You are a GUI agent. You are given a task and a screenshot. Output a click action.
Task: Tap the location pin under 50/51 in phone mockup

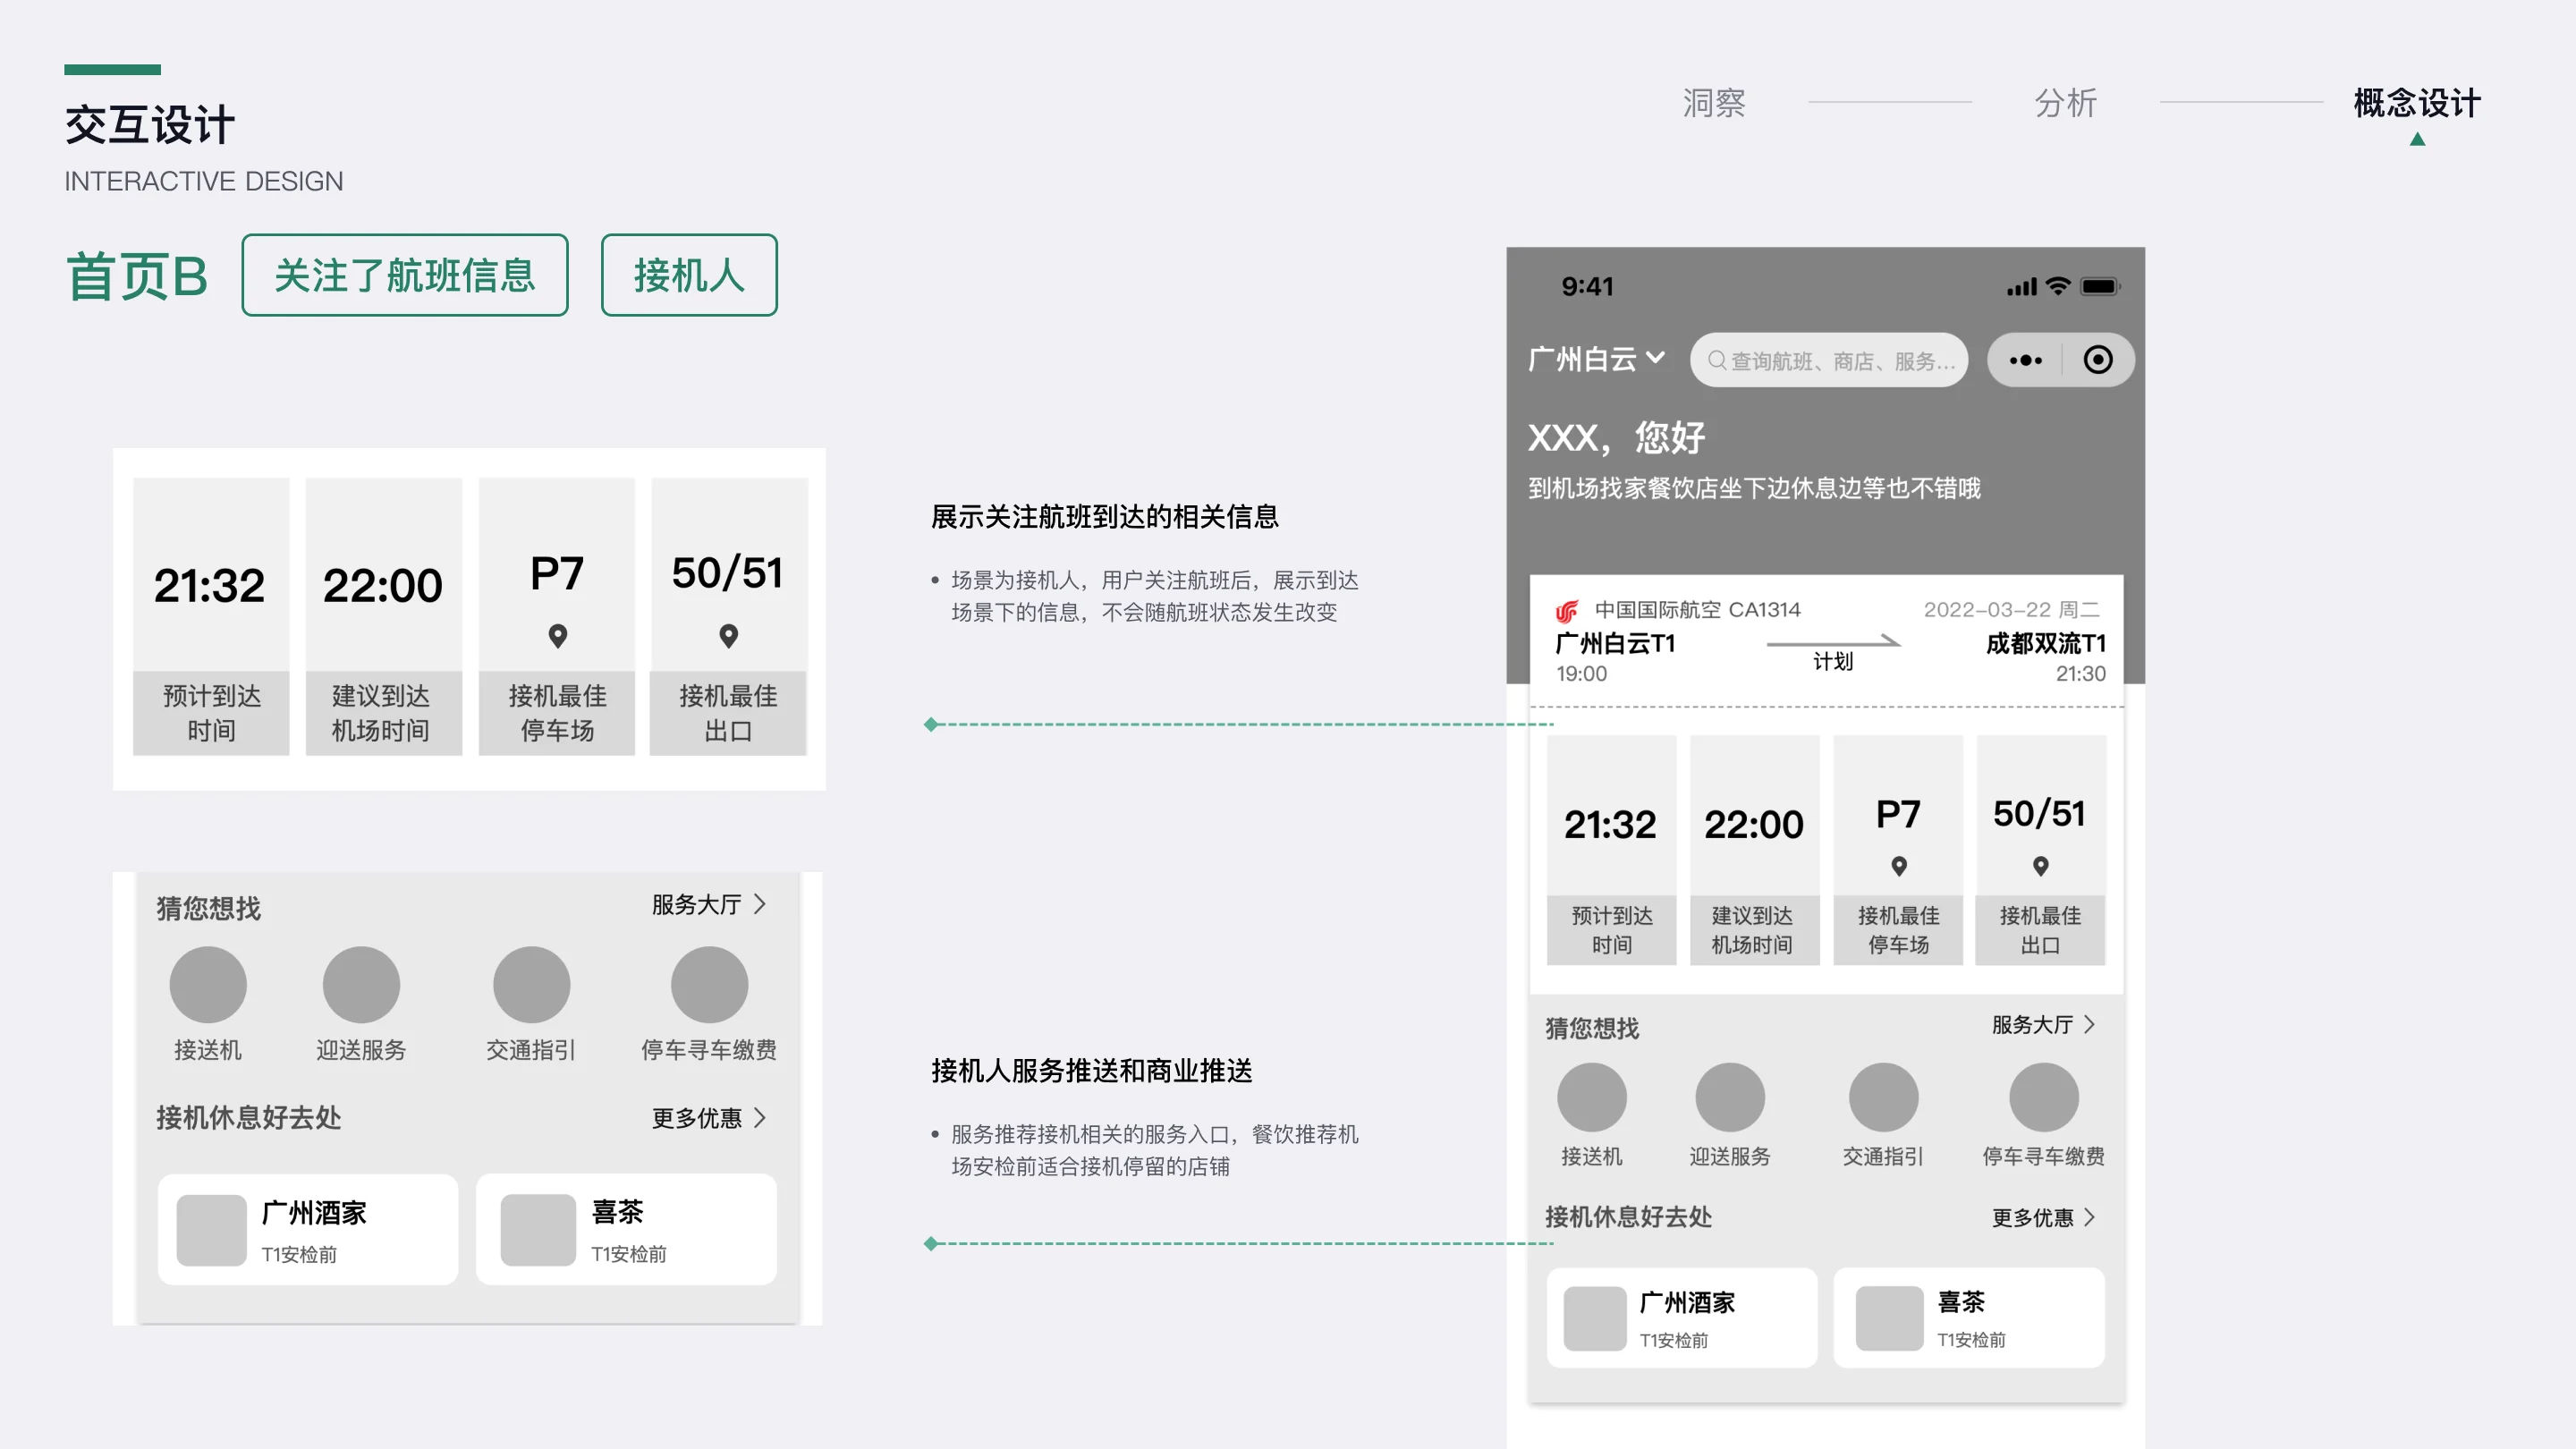pyautogui.click(x=2041, y=866)
